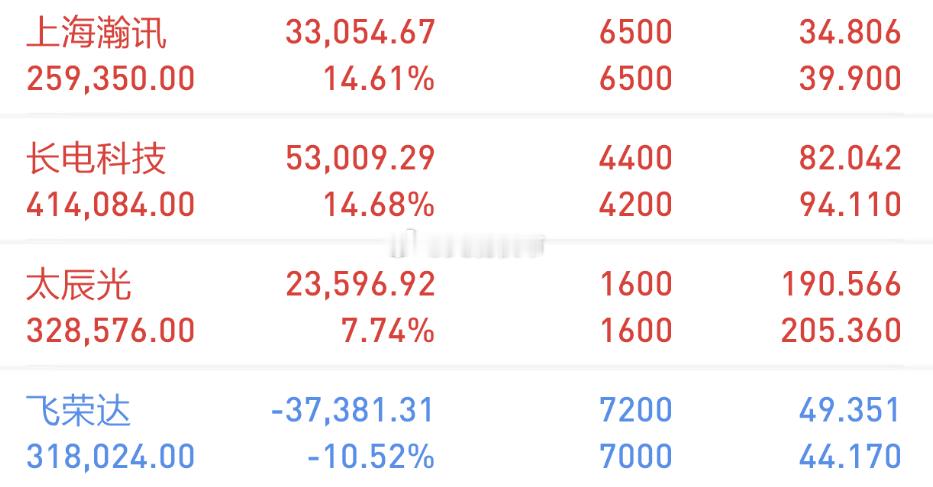The height and width of the screenshot is (487, 933).
Task: Click the 7200 share quantity
Action: [x=635, y=411]
